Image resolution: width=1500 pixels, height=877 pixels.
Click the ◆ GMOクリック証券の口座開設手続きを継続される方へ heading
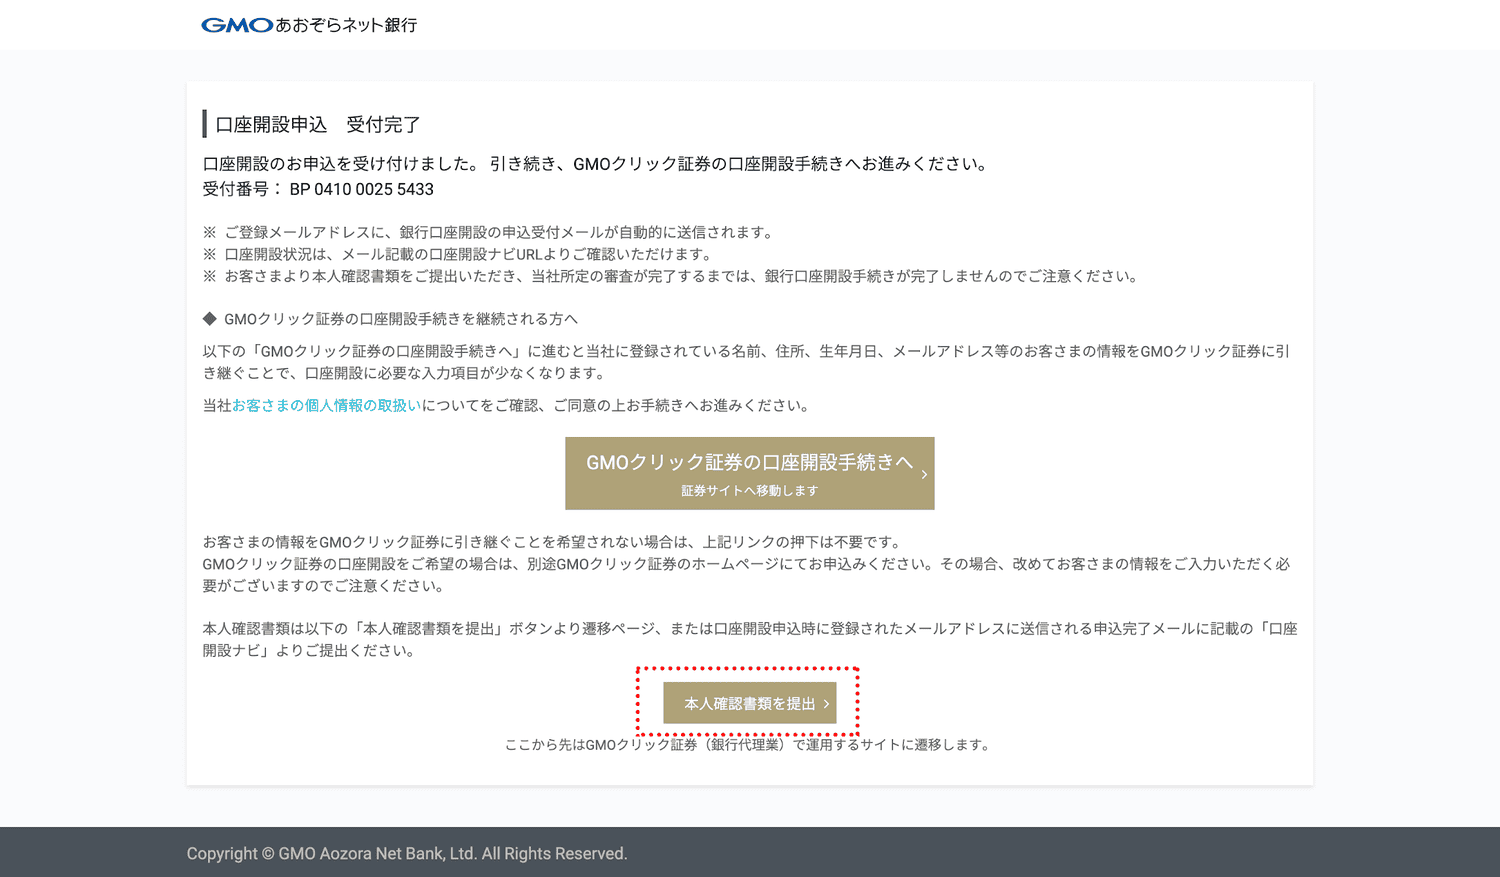coord(390,319)
